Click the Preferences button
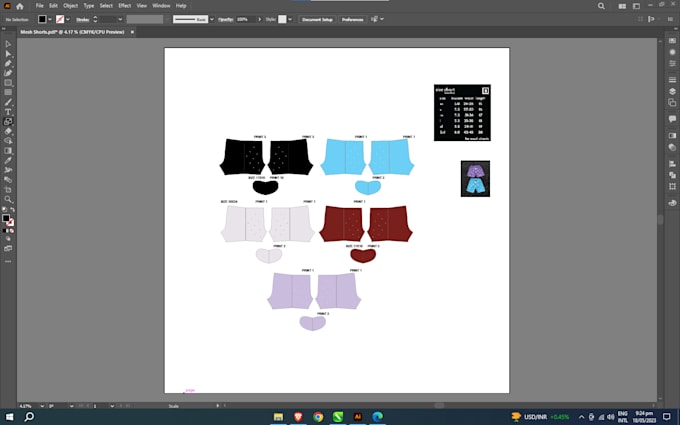 click(352, 20)
